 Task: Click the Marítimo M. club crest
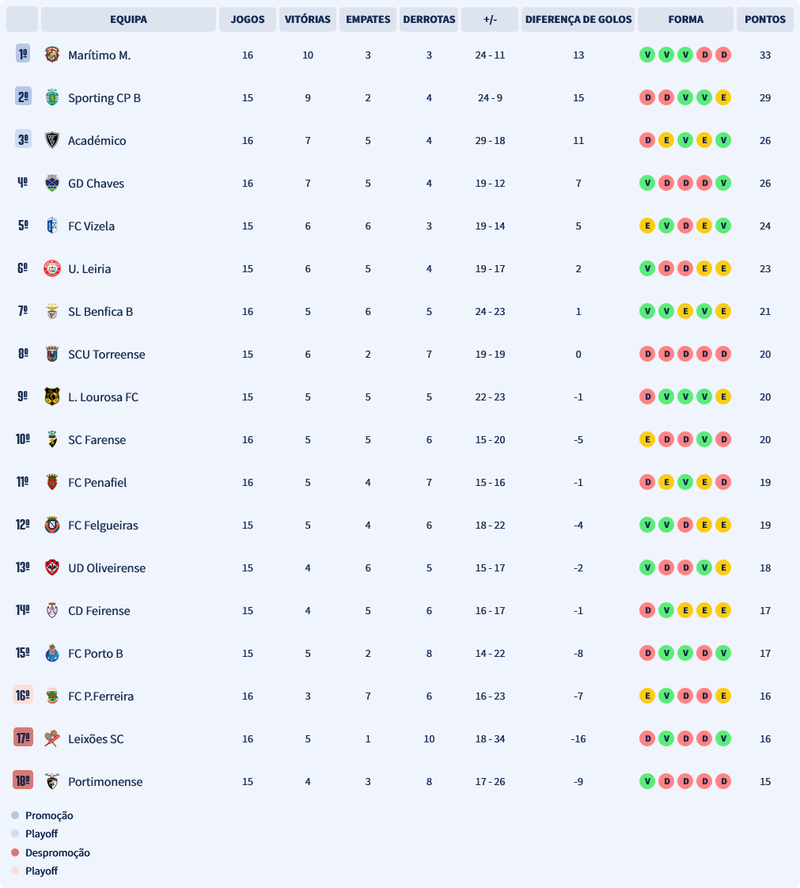[52, 55]
